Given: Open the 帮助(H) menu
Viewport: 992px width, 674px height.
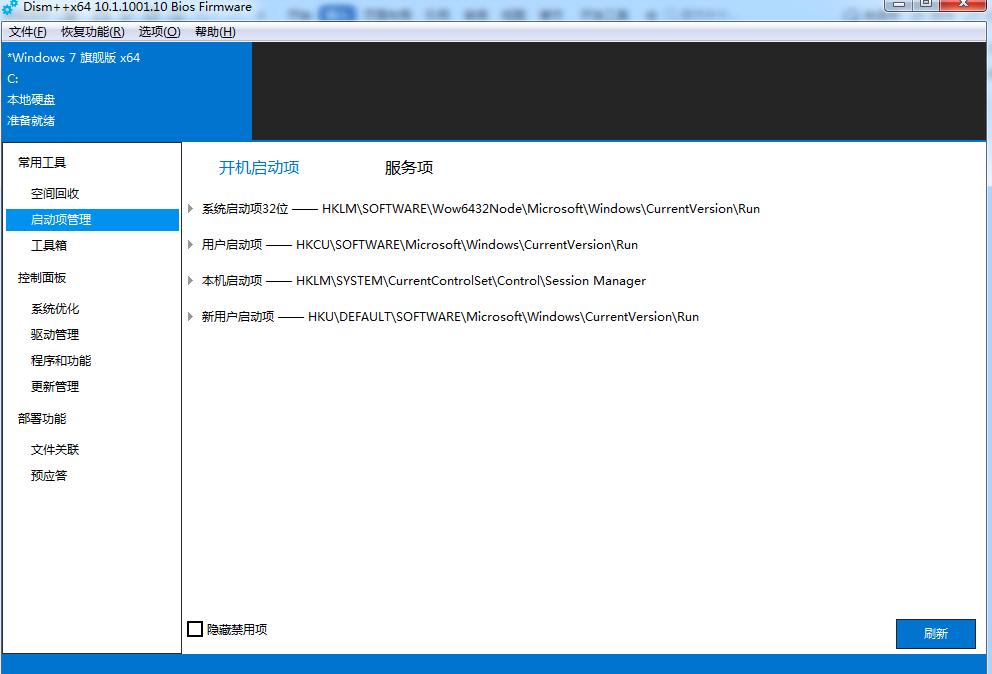Looking at the screenshot, I should coord(215,32).
